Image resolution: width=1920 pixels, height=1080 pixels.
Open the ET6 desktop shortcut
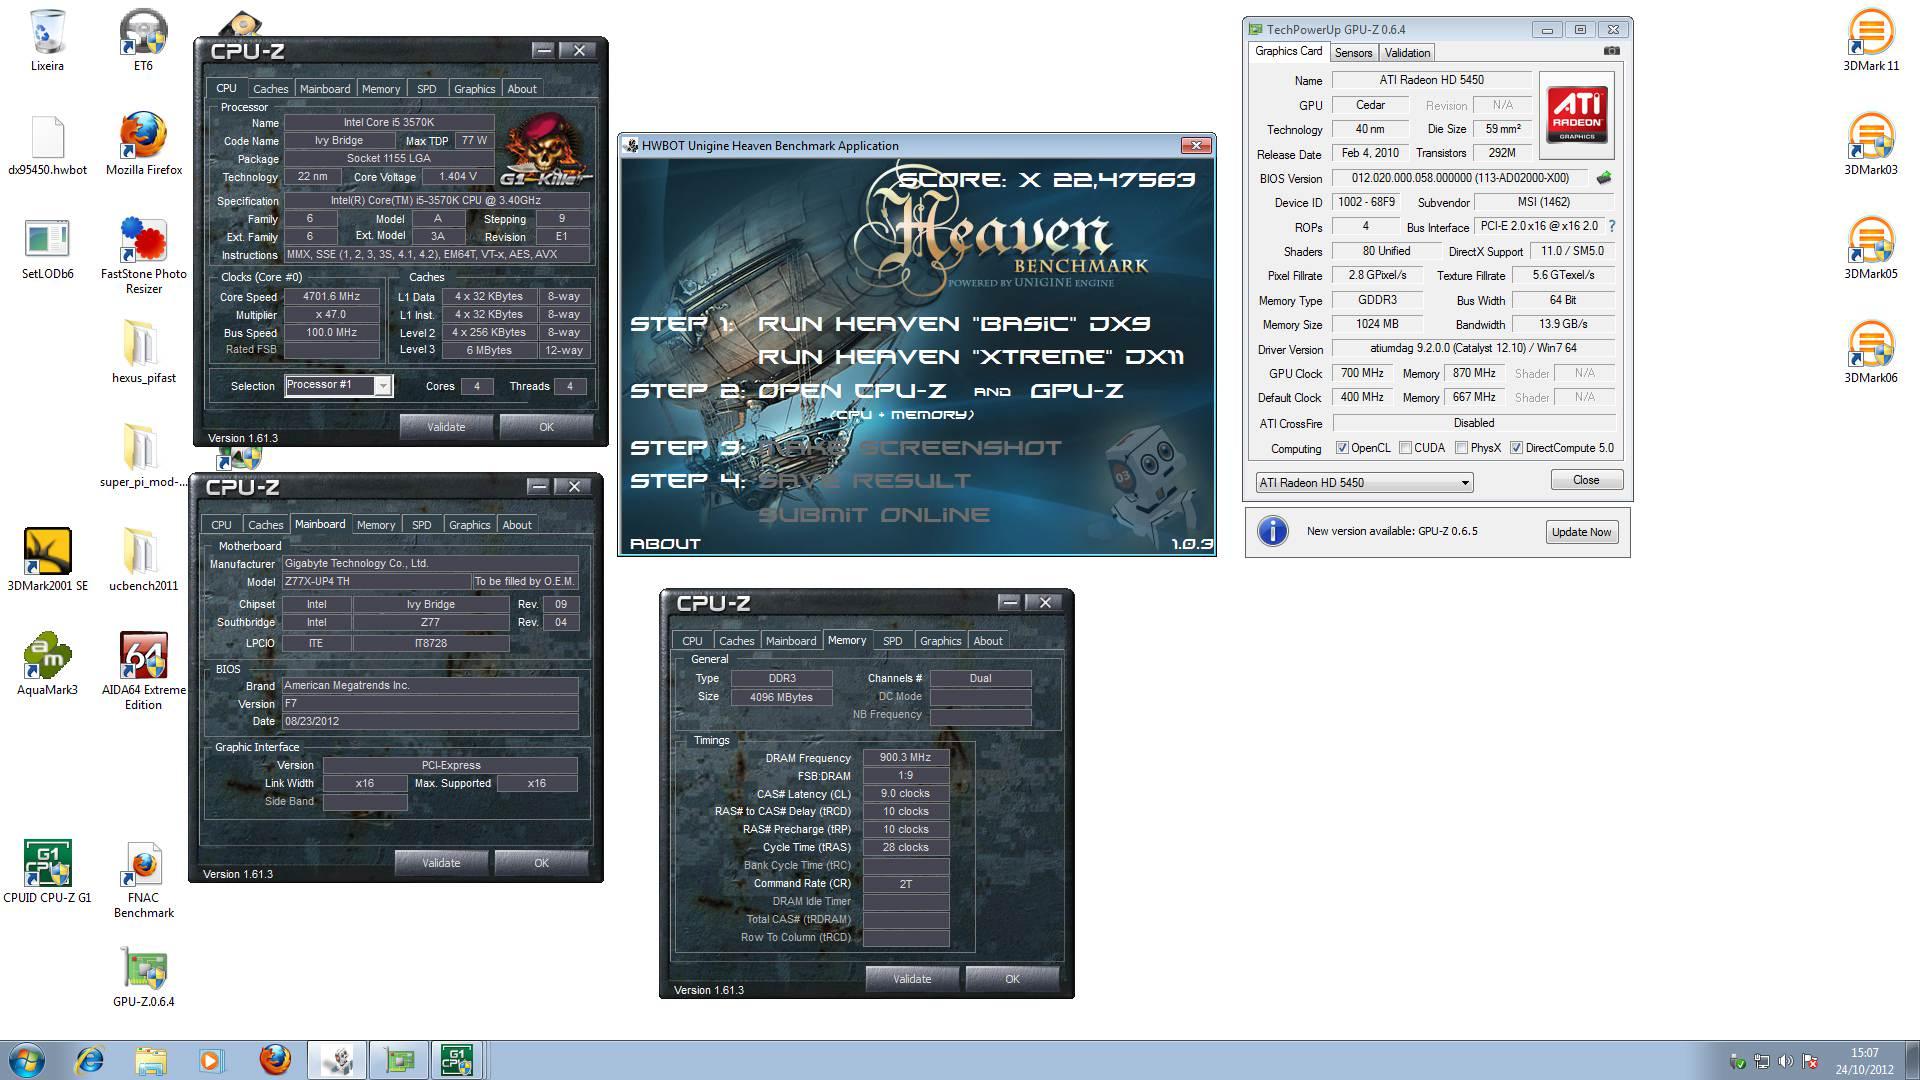[143, 40]
